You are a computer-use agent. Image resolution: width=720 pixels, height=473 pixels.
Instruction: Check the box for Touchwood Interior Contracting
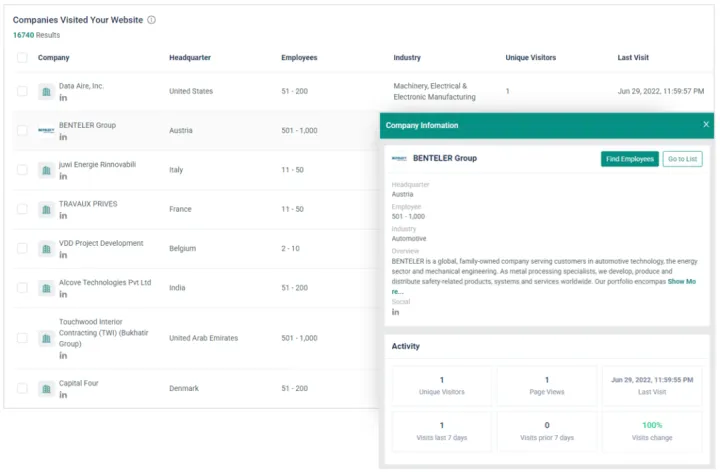(22, 338)
